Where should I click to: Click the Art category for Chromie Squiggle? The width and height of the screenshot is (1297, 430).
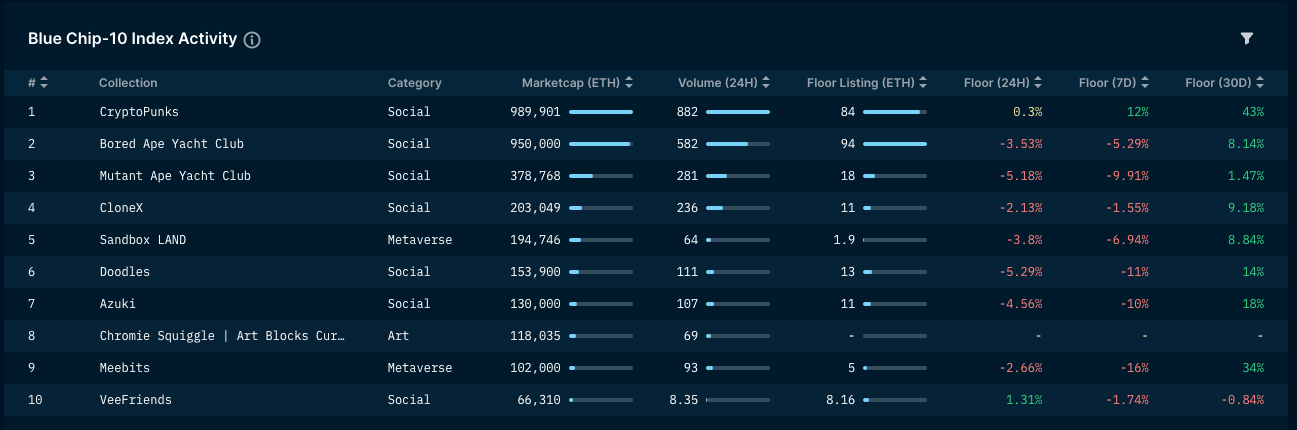[x=398, y=336]
